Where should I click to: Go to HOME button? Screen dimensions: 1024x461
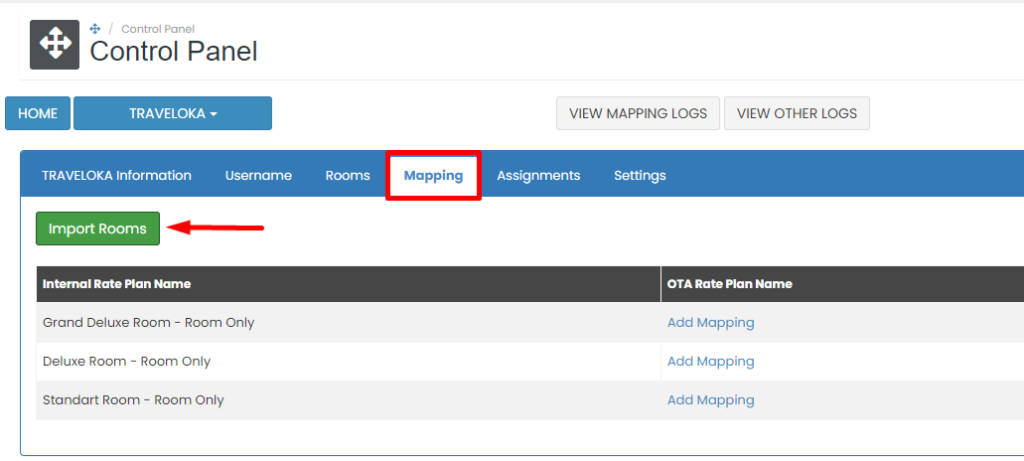[x=38, y=114]
